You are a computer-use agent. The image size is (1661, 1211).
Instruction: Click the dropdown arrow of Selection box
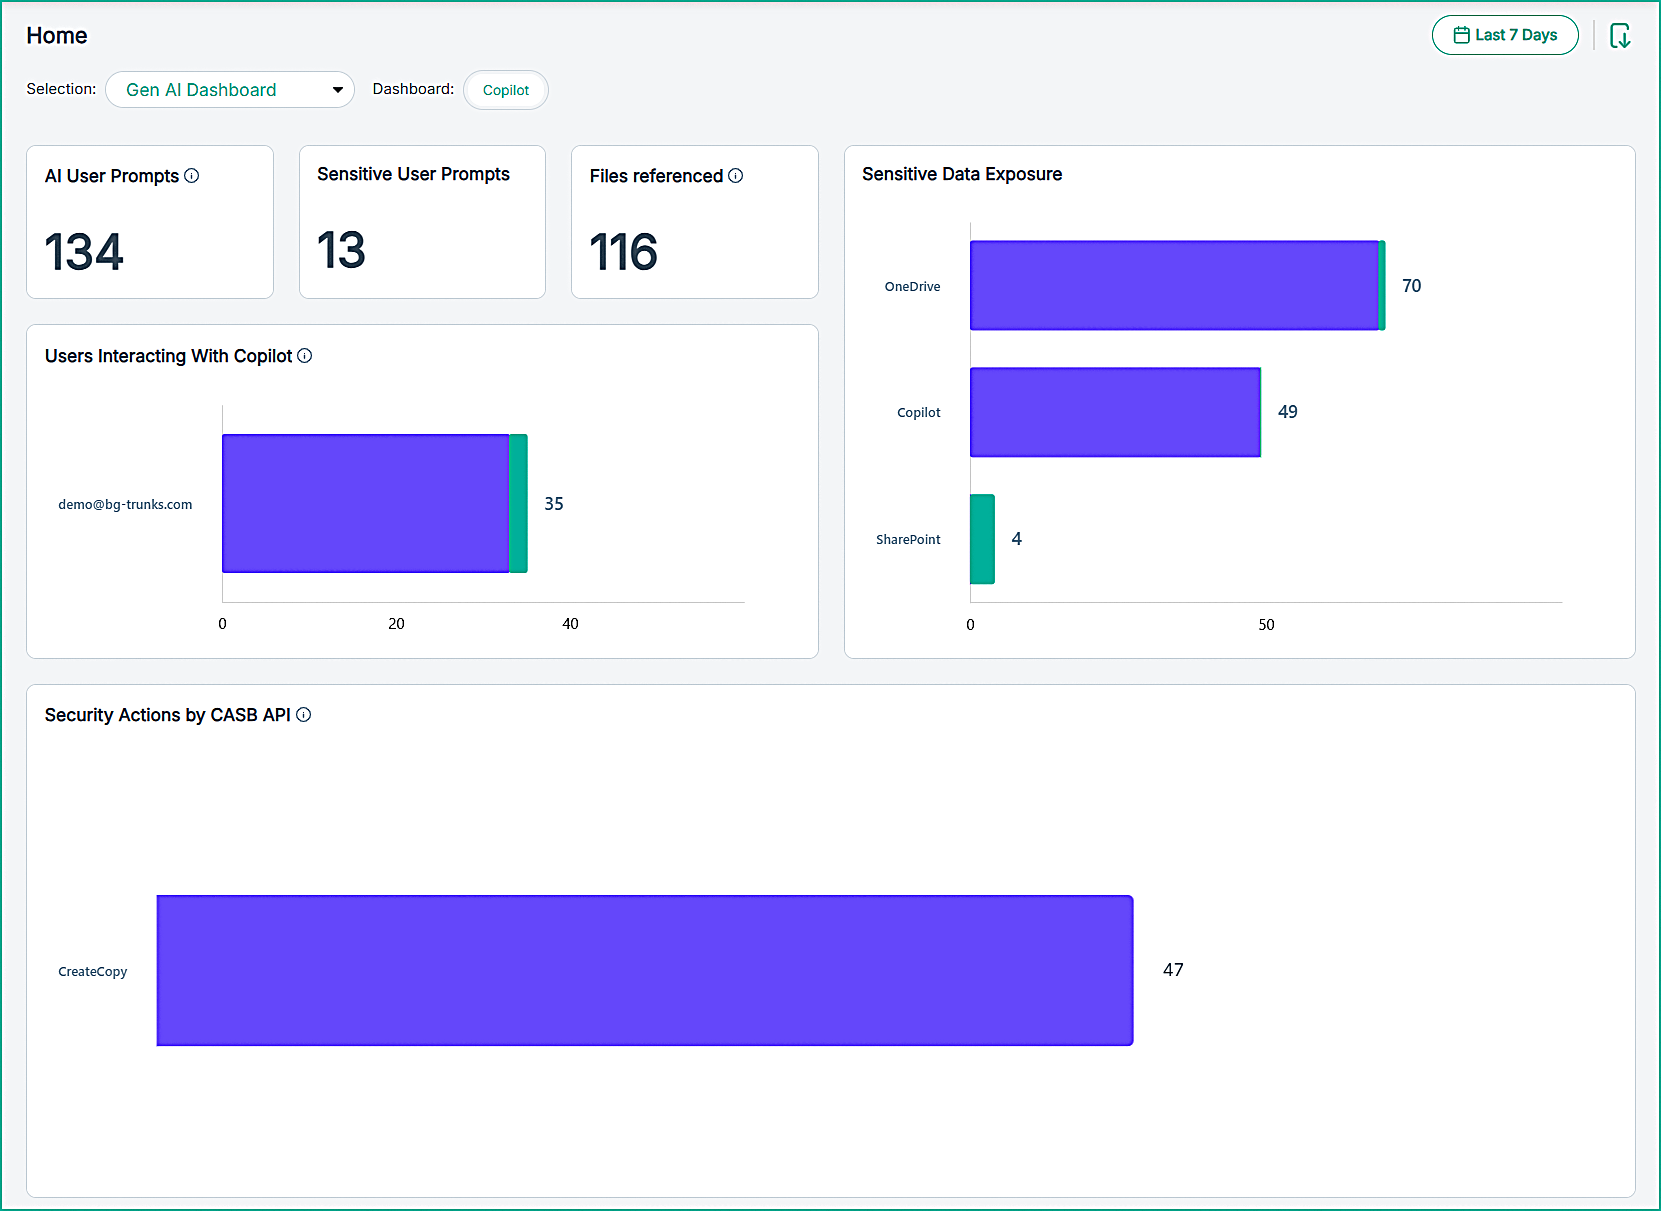point(338,90)
